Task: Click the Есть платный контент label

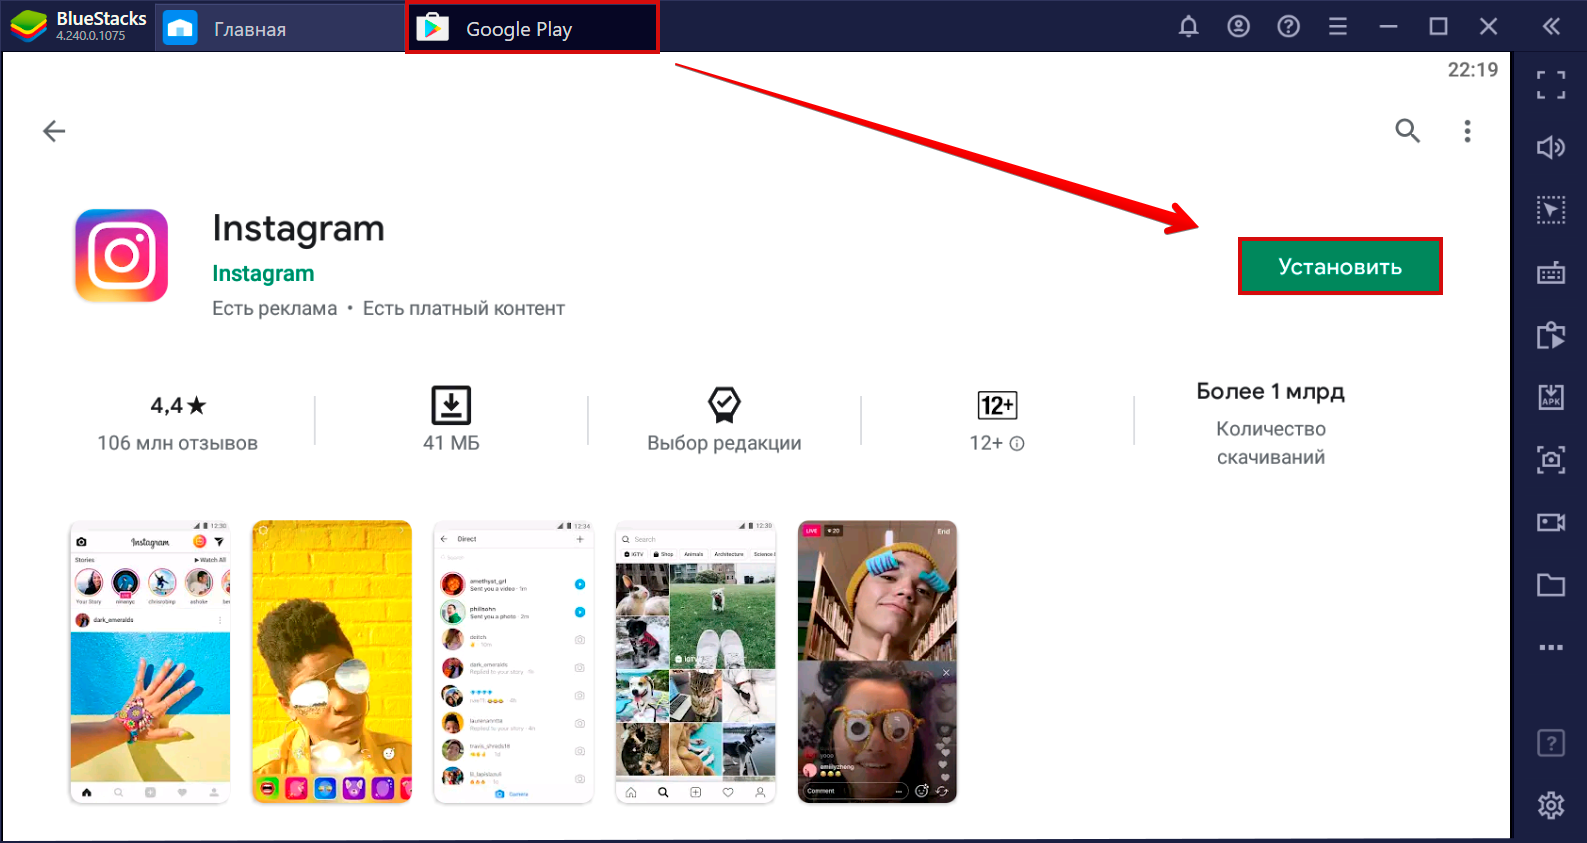Action: [464, 309]
